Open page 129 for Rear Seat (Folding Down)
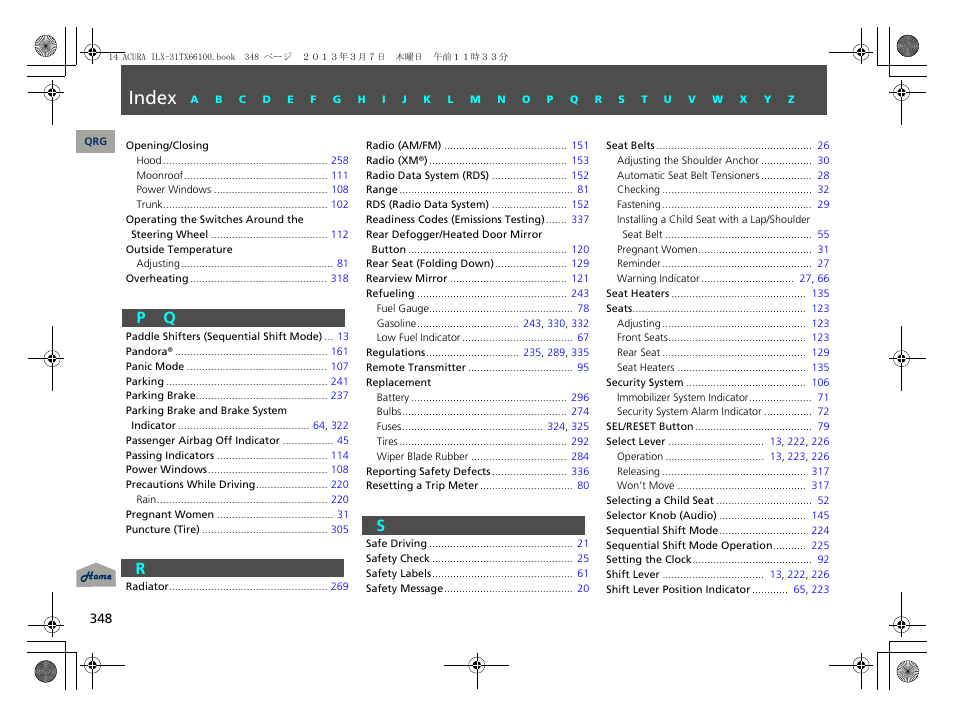 click(x=580, y=263)
